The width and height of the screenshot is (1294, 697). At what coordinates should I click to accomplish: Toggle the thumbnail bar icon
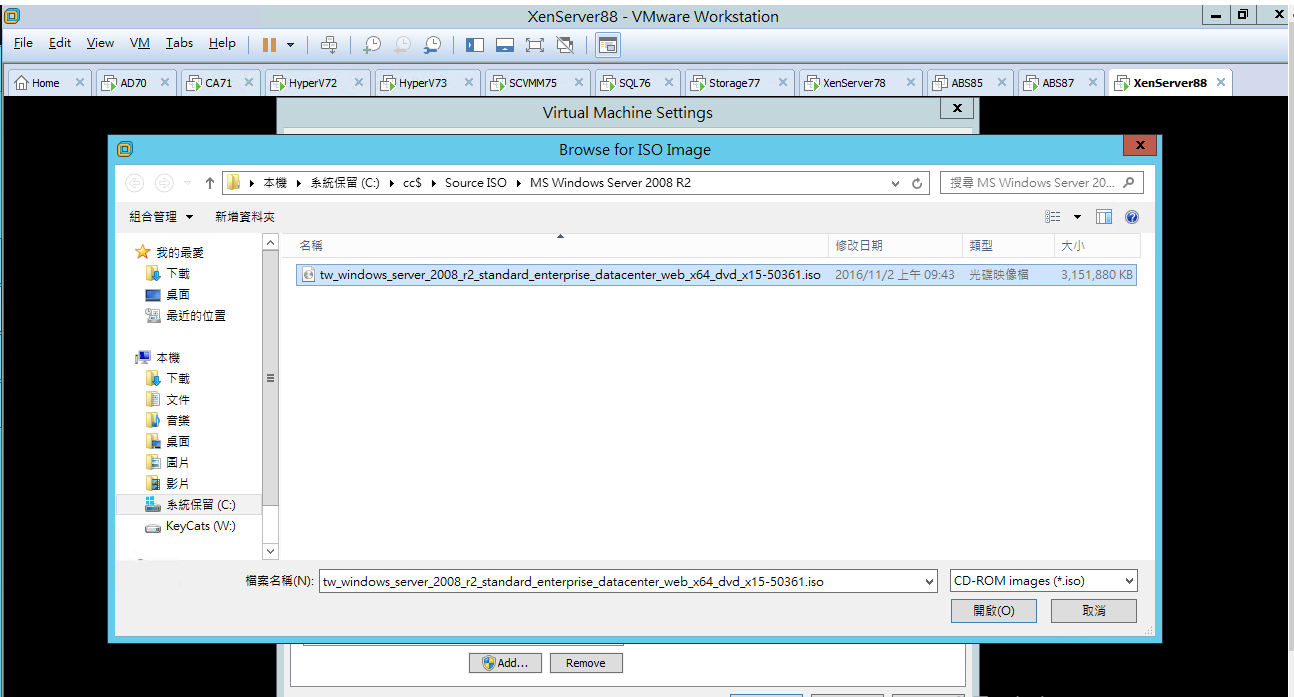[x=505, y=45]
